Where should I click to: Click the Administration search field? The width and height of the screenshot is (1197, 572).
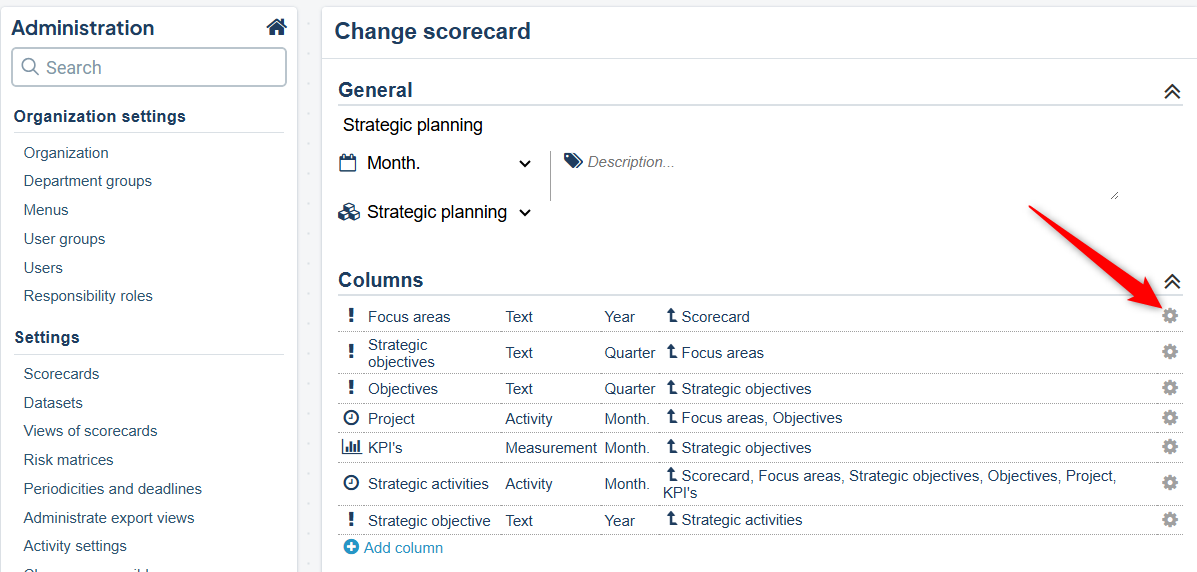pos(150,68)
